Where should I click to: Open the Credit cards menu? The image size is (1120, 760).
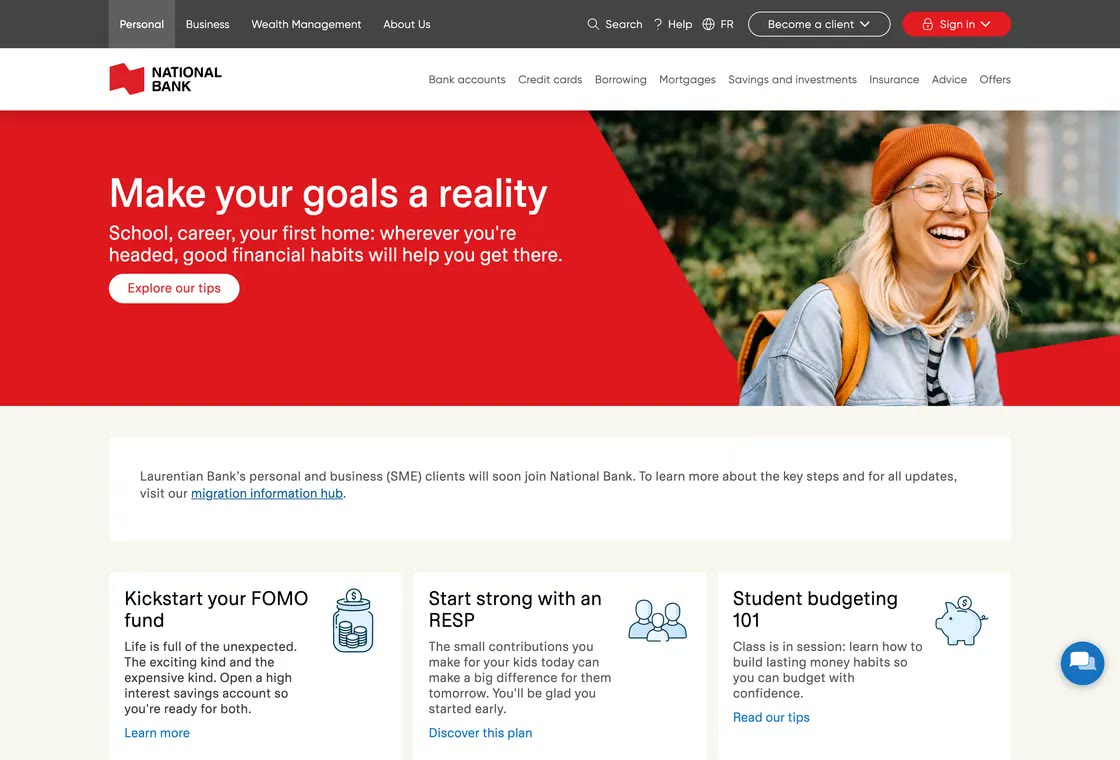click(550, 79)
